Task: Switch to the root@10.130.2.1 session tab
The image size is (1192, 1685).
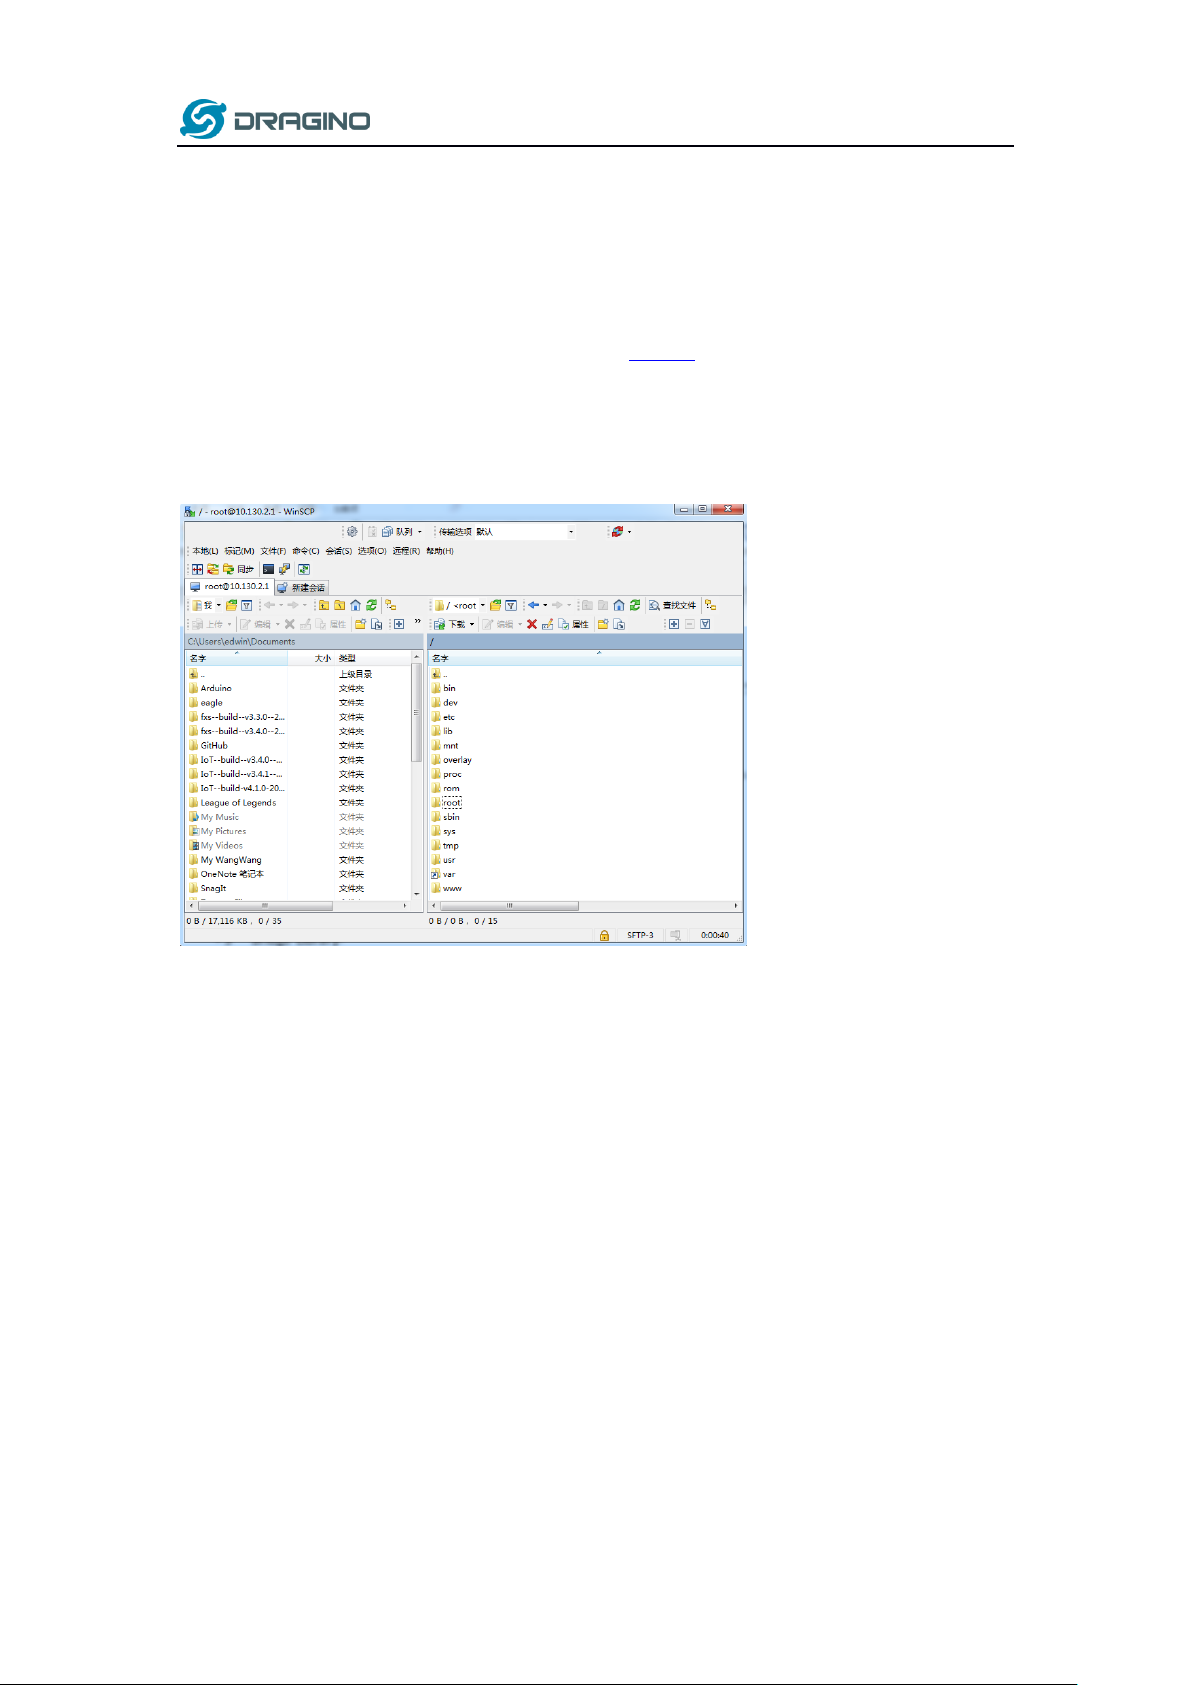Action: tap(229, 587)
